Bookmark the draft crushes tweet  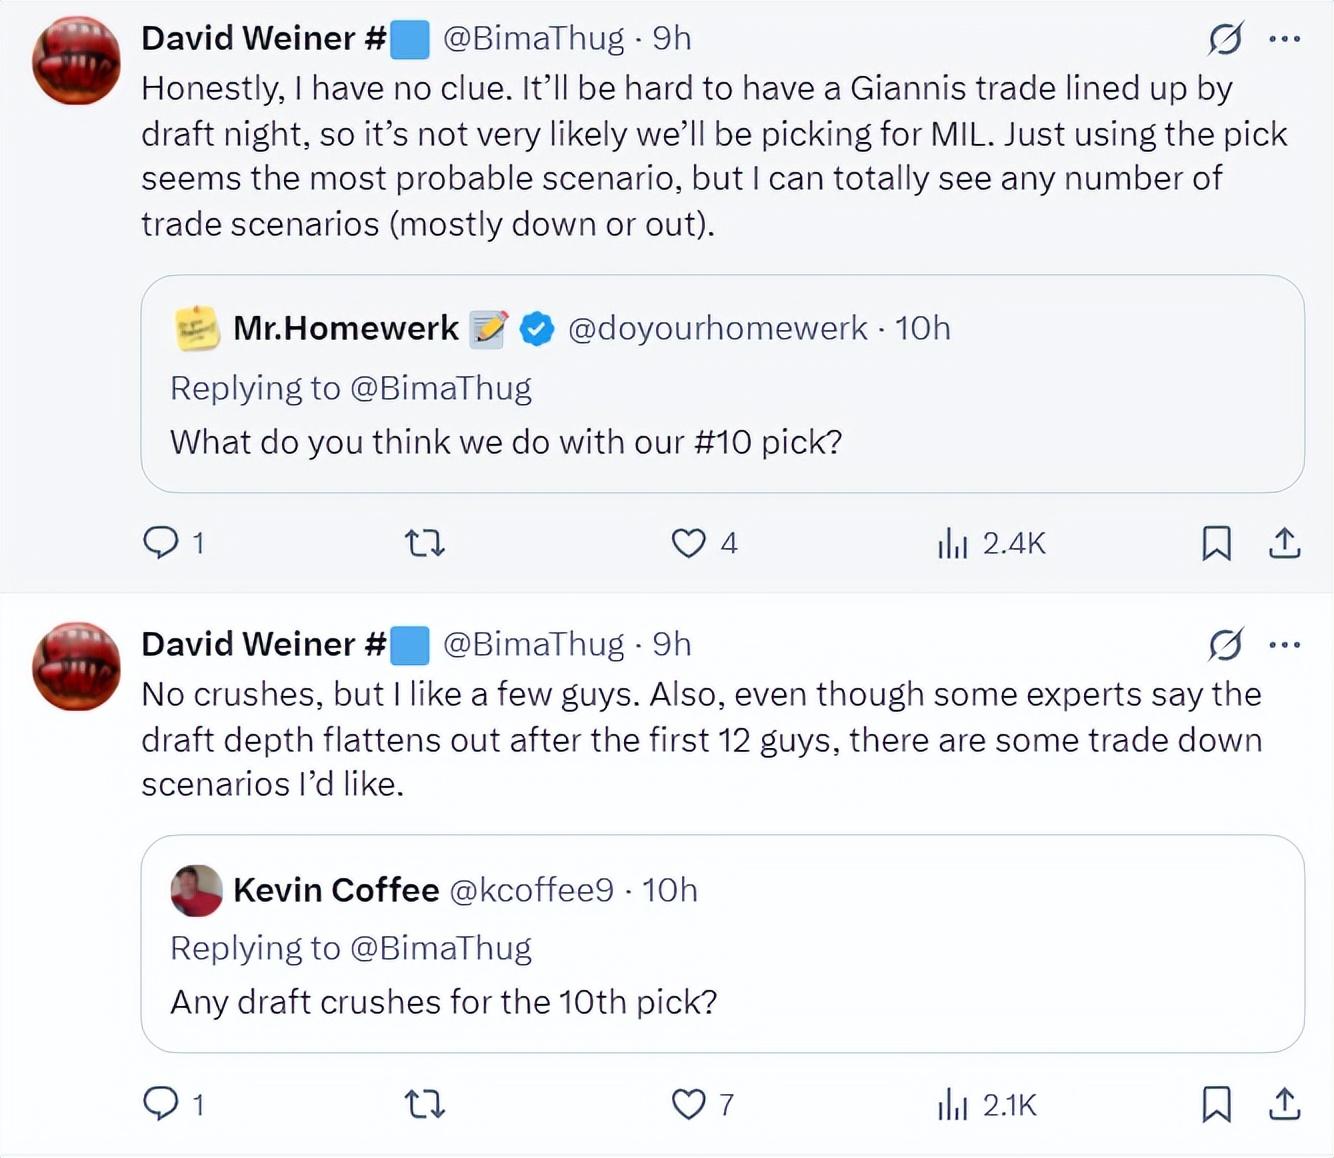(x=1216, y=1104)
